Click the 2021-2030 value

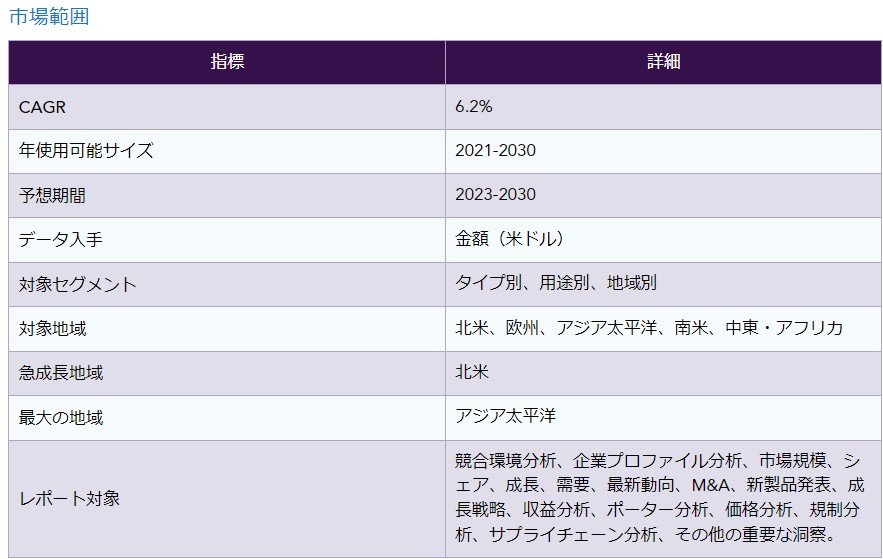(496, 150)
